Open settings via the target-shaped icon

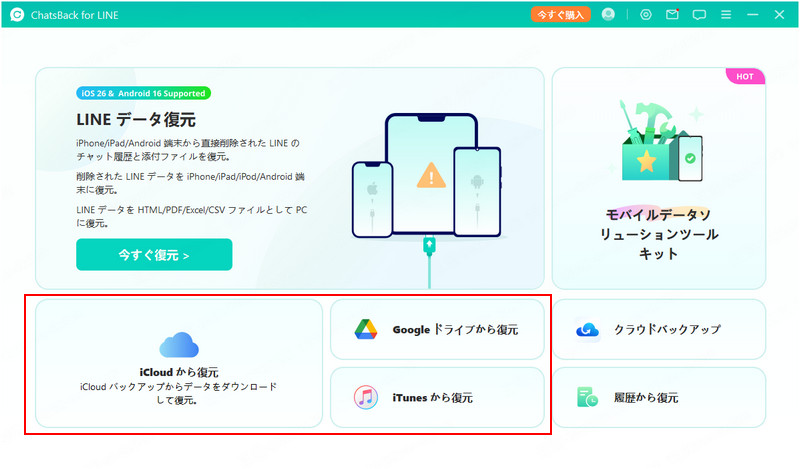(x=646, y=14)
